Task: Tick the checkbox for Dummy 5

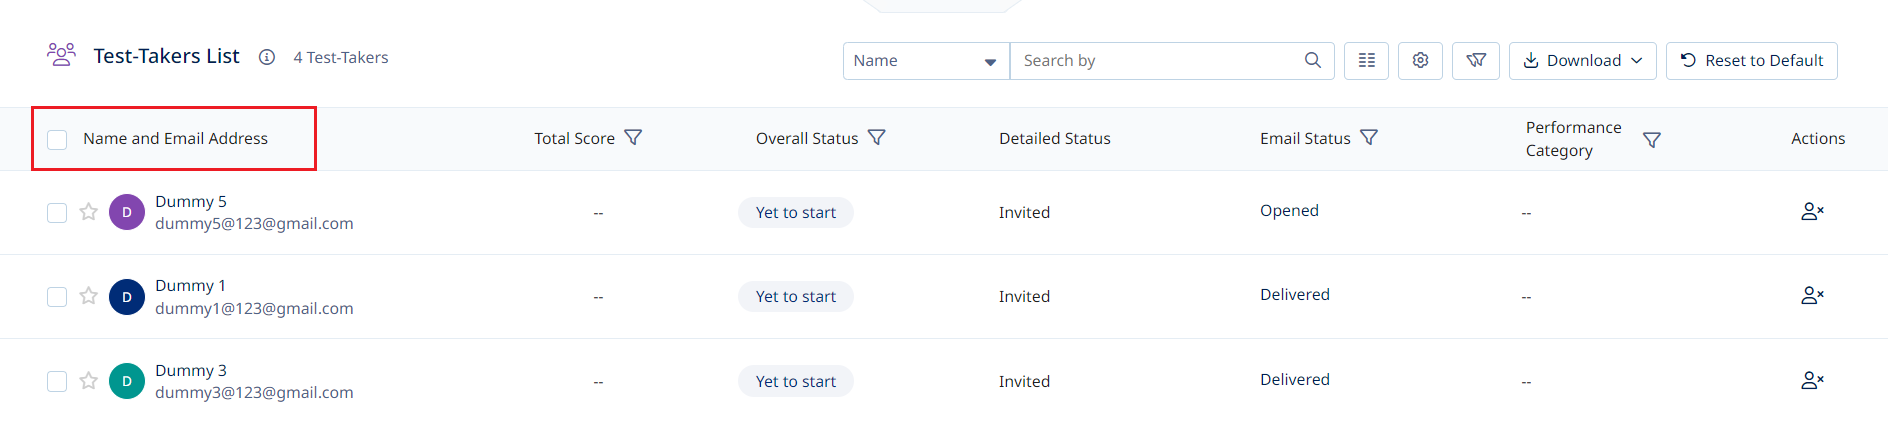Action: tap(57, 213)
